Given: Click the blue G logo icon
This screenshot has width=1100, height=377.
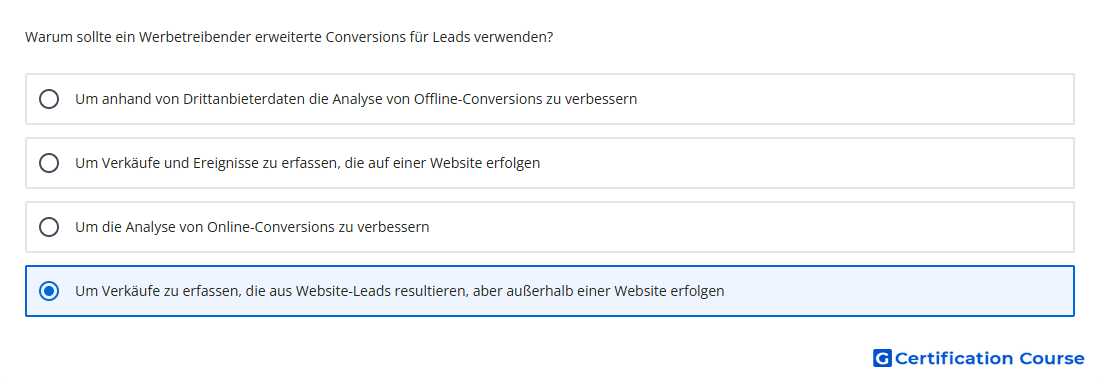Looking at the screenshot, I should 882,359.
